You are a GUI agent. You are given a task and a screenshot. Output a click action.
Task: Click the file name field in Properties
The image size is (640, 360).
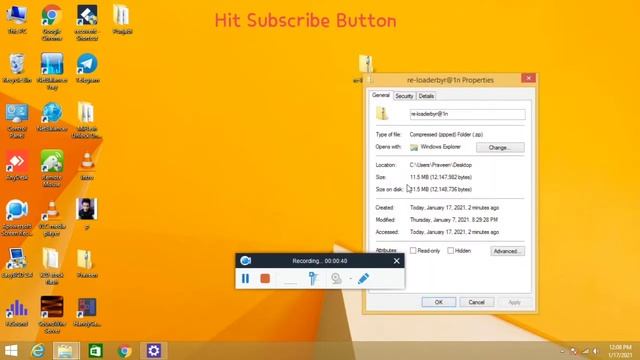click(x=467, y=114)
